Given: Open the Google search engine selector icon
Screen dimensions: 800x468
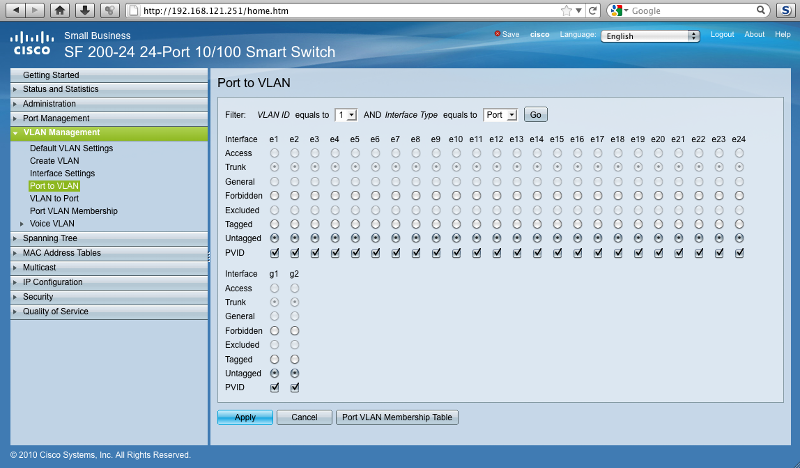Looking at the screenshot, I should [619, 11].
